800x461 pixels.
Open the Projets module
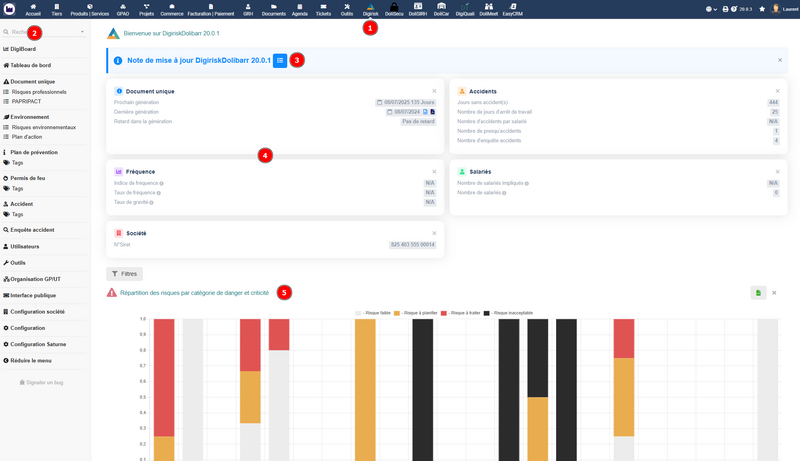tap(146, 9)
